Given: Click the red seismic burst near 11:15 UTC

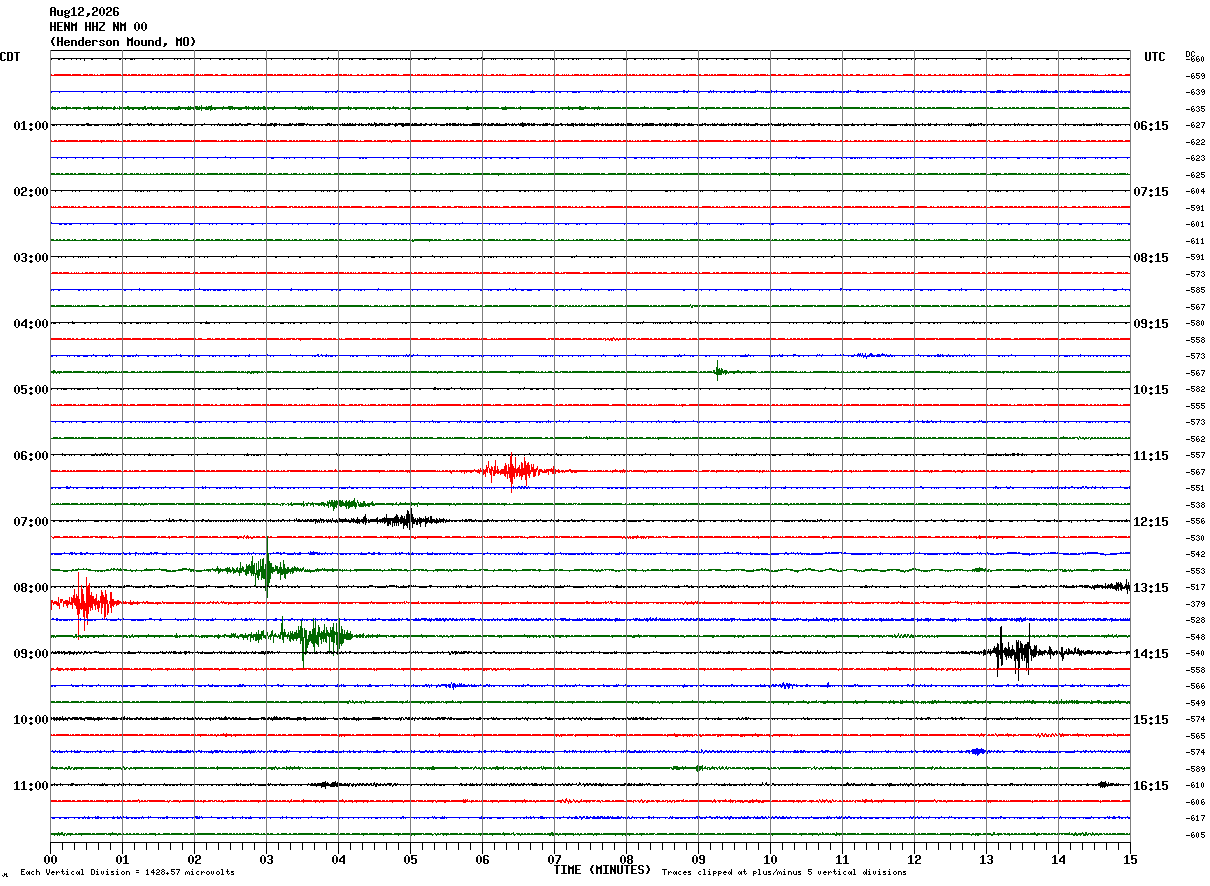Looking at the screenshot, I should tap(517, 470).
